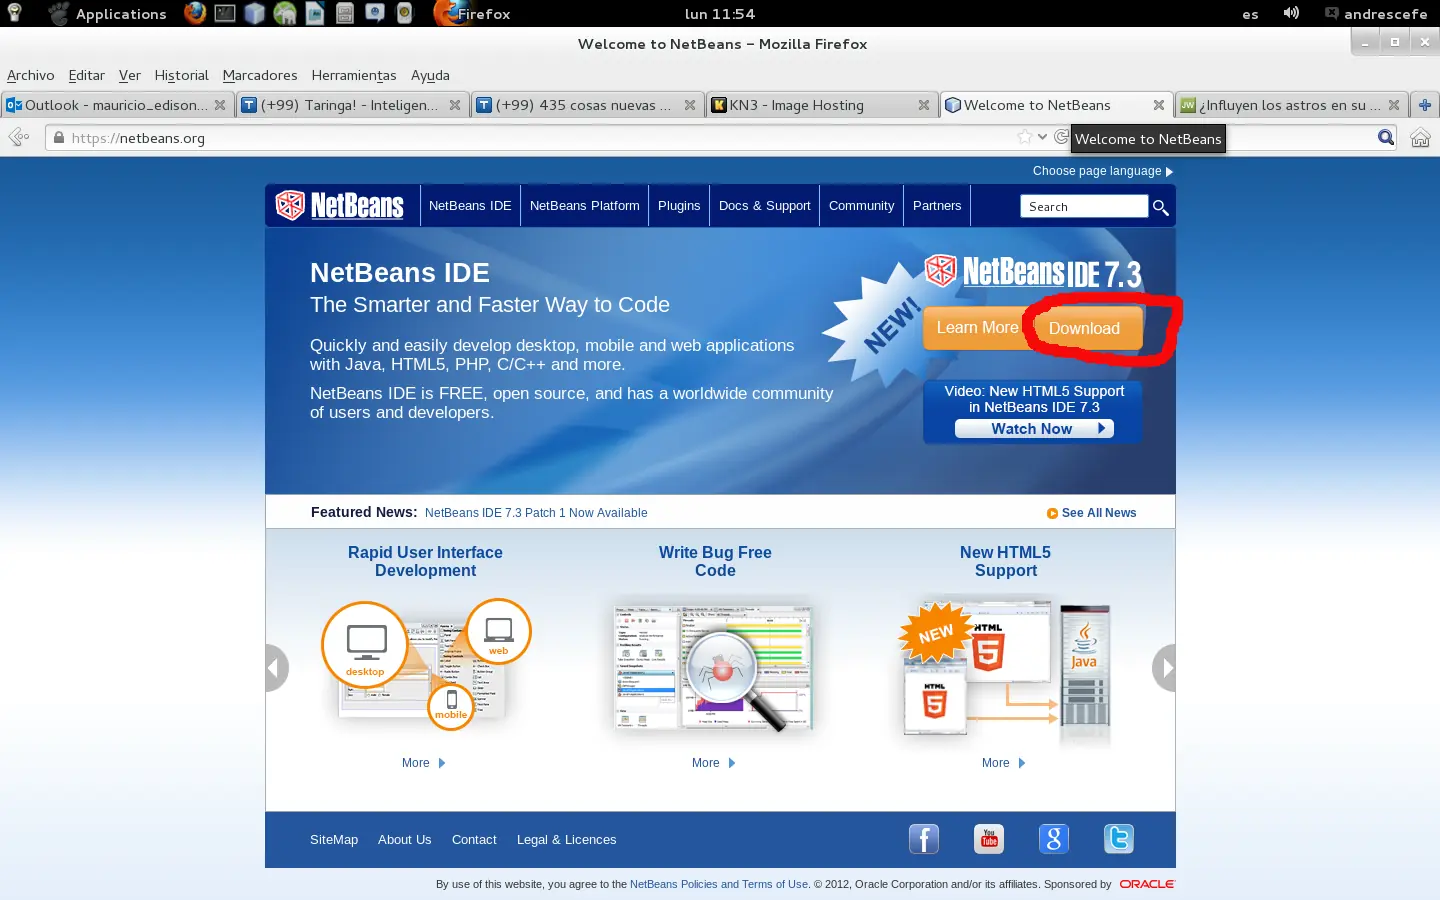
Task: Open the chat bubble launcher in panel
Action: point(375,13)
